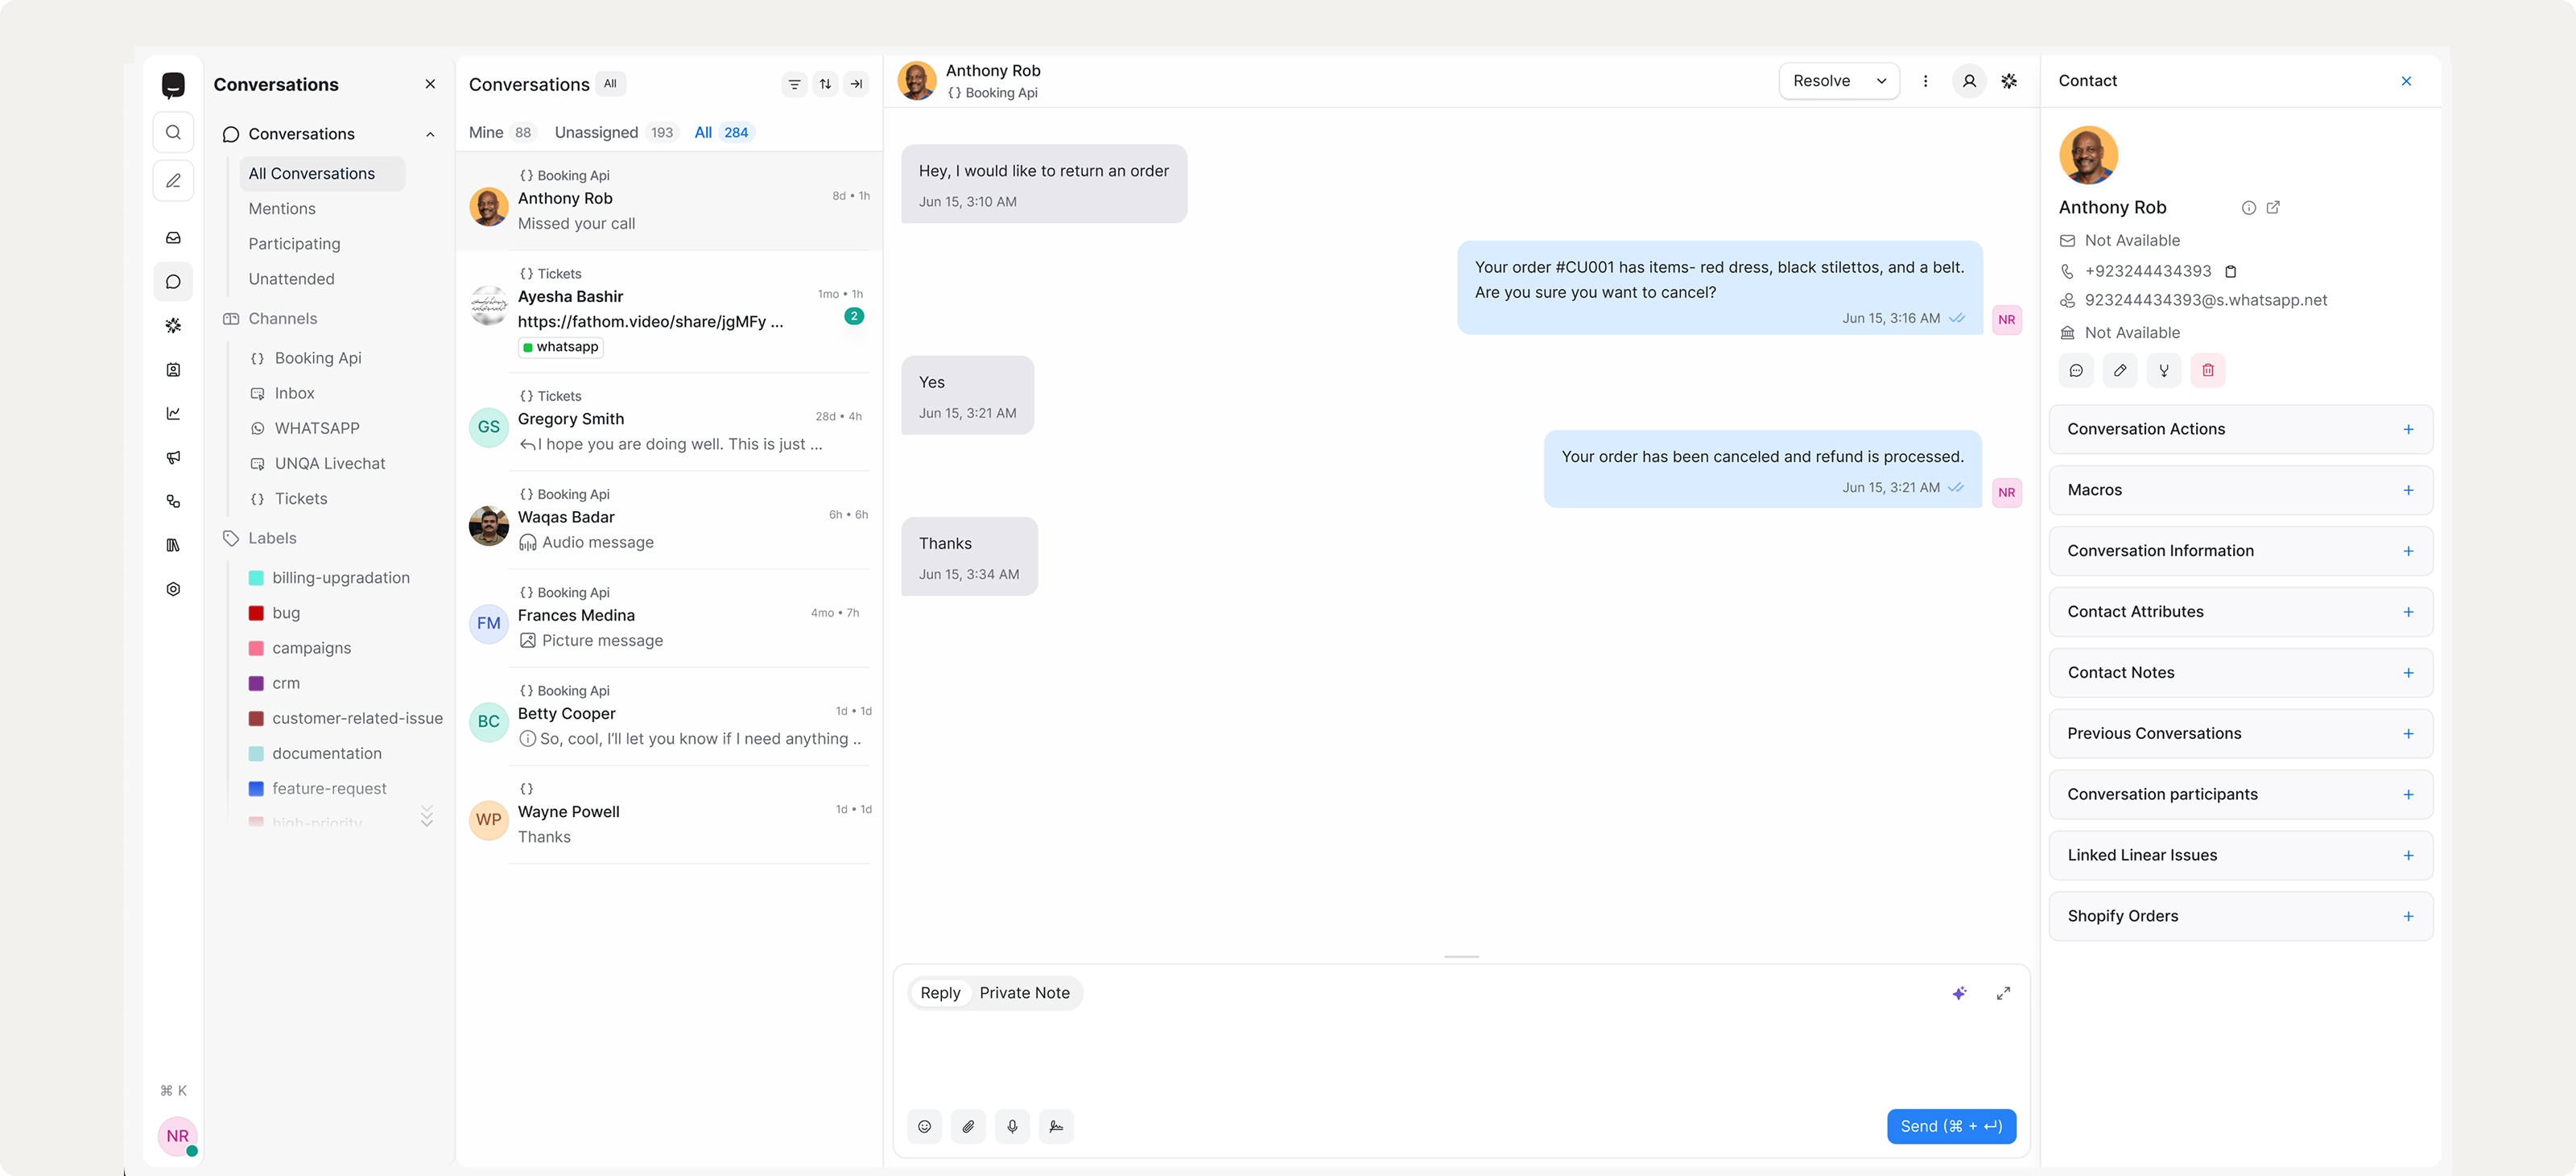Open conversations chat bubble icon in rail
The width and height of the screenshot is (2576, 1176).
[x=173, y=282]
